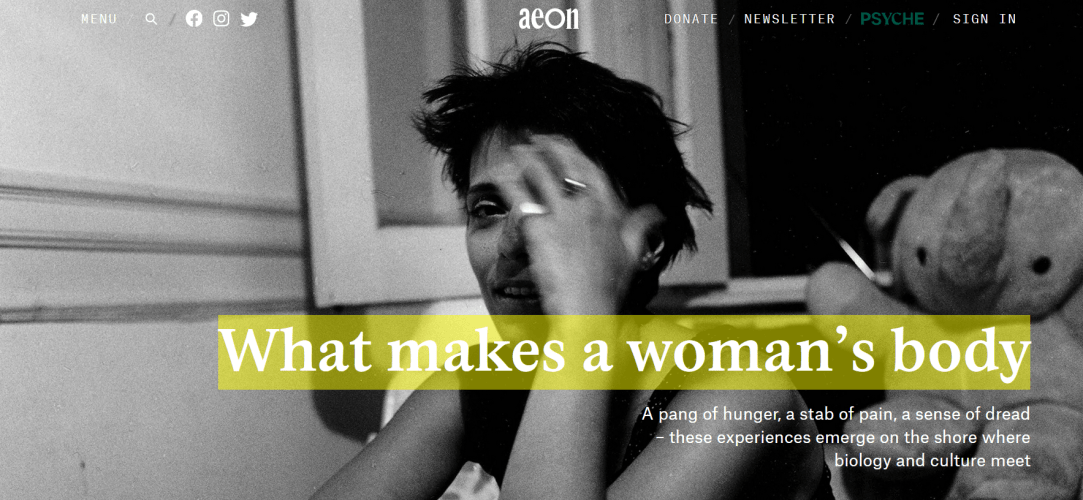Screen dimensions: 1083x500
Task: Click SIGN IN in the header
Action: coord(984,19)
